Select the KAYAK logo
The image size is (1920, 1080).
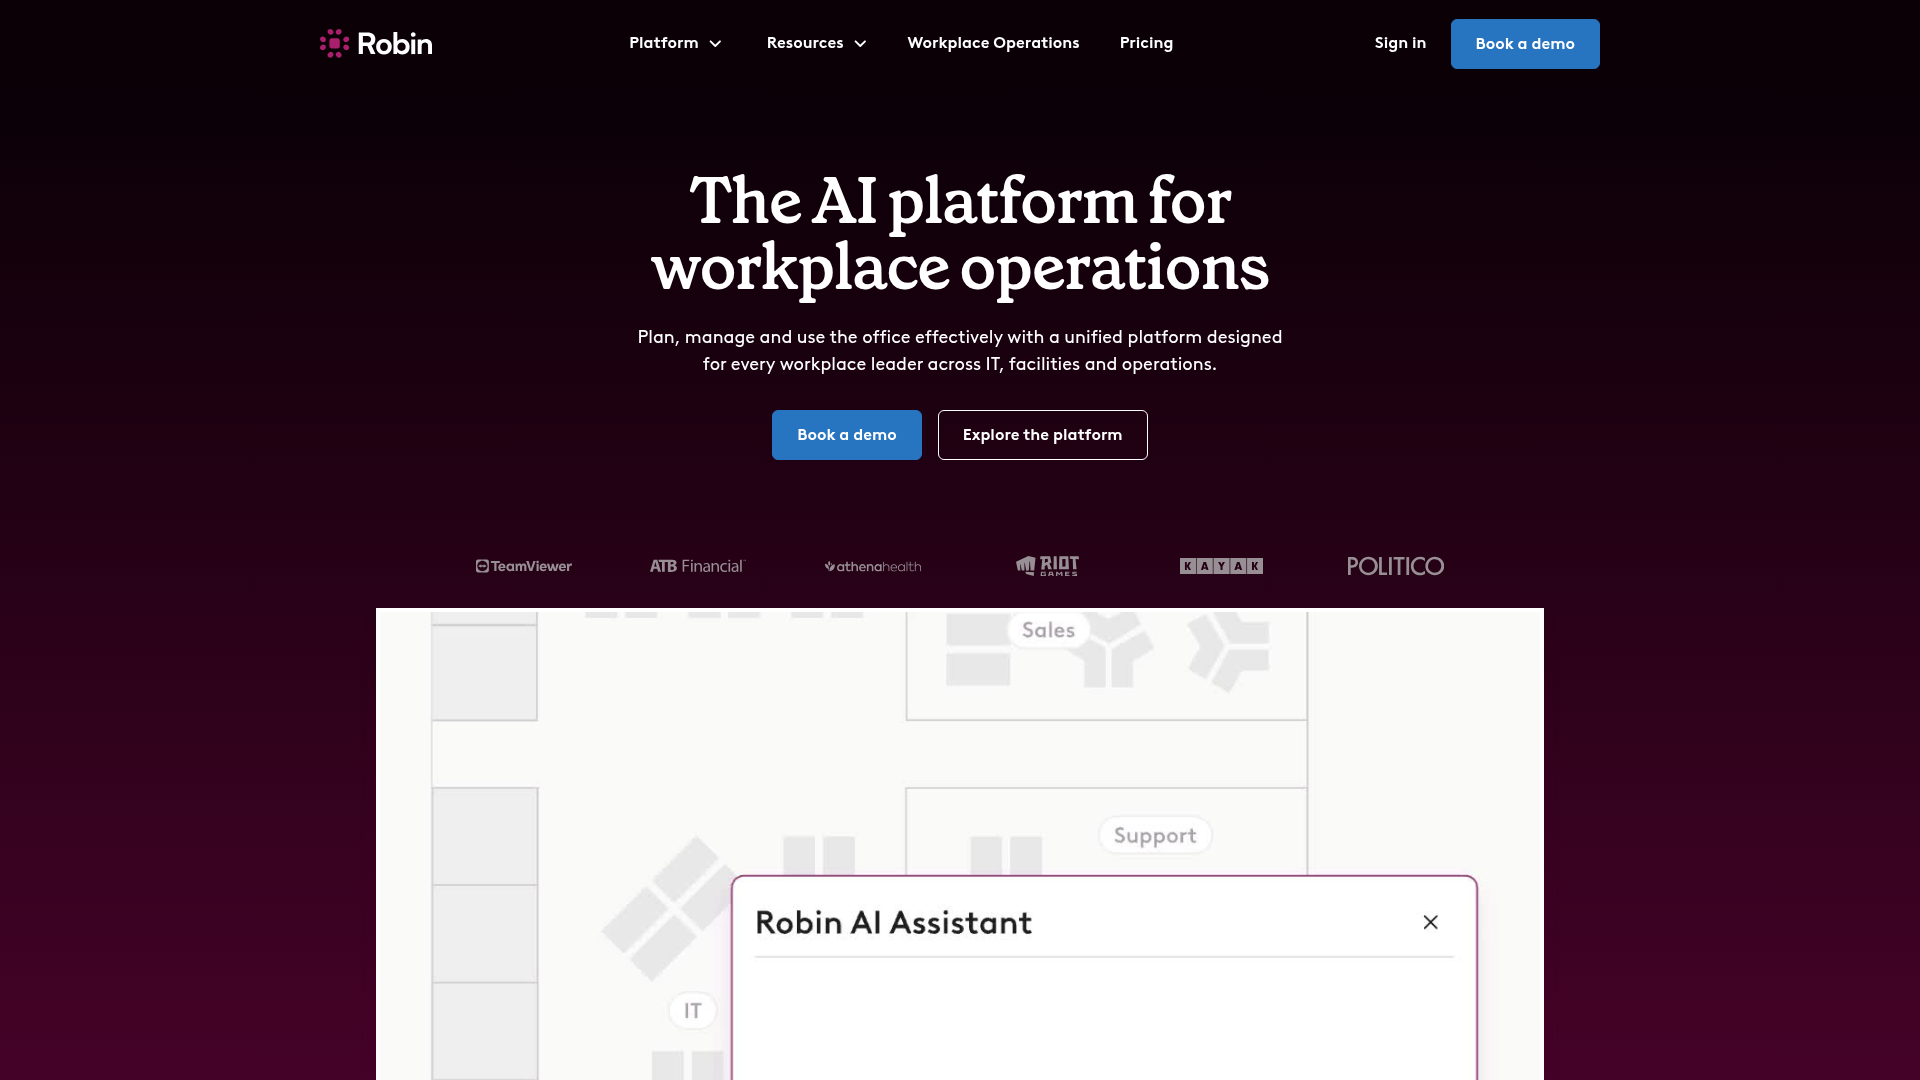point(1220,566)
